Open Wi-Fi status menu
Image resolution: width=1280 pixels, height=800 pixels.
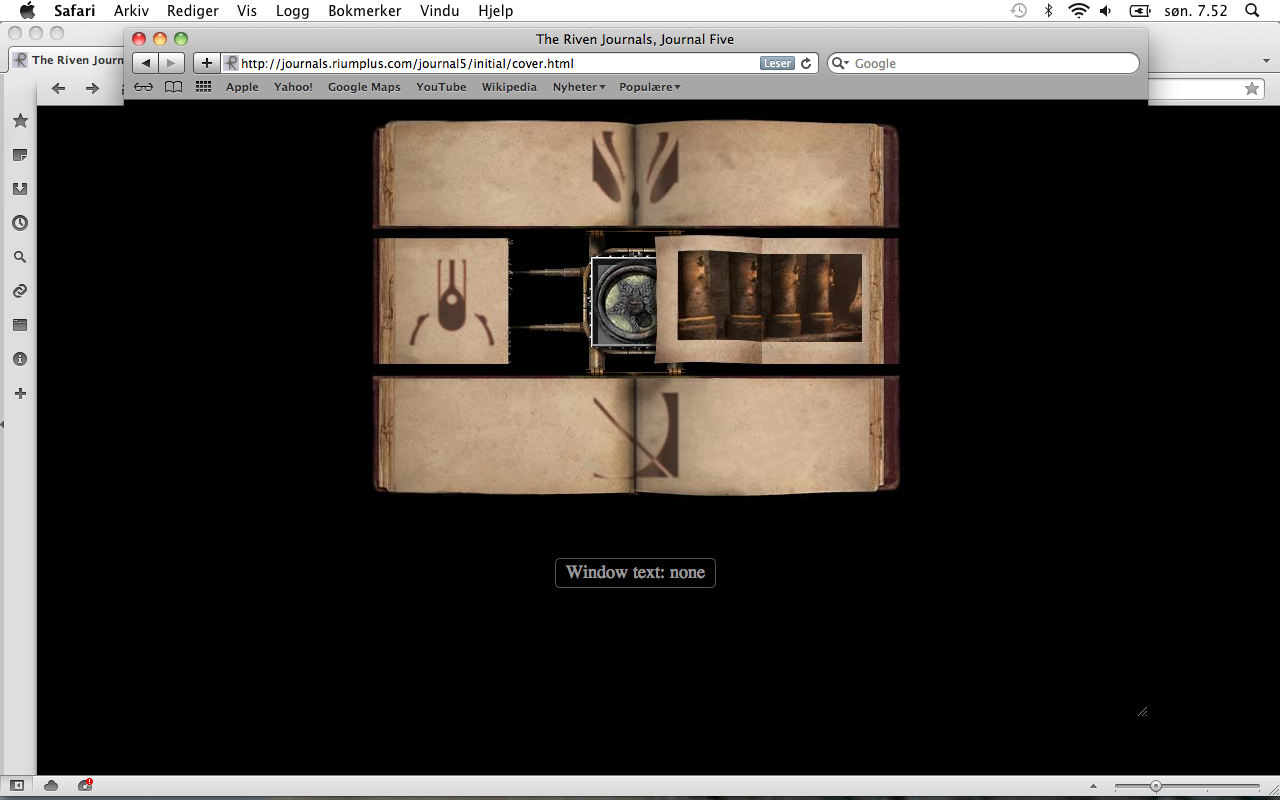(1078, 11)
